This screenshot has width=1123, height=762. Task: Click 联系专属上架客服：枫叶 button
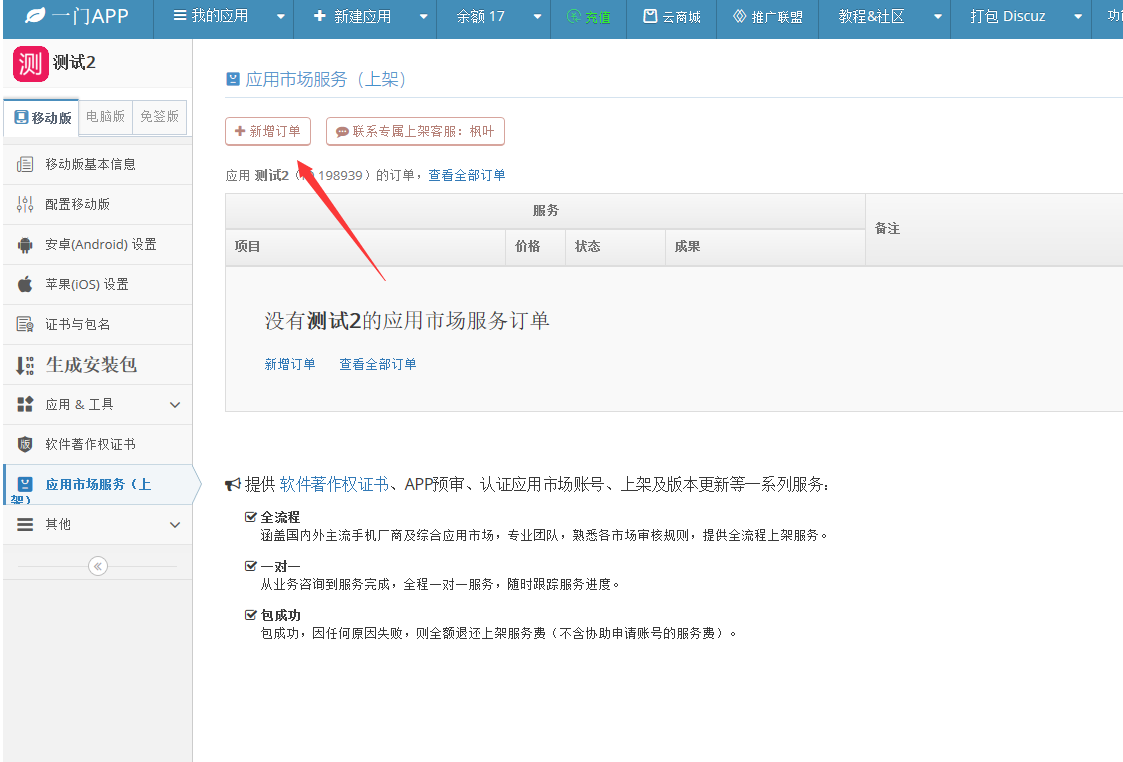[x=415, y=132]
